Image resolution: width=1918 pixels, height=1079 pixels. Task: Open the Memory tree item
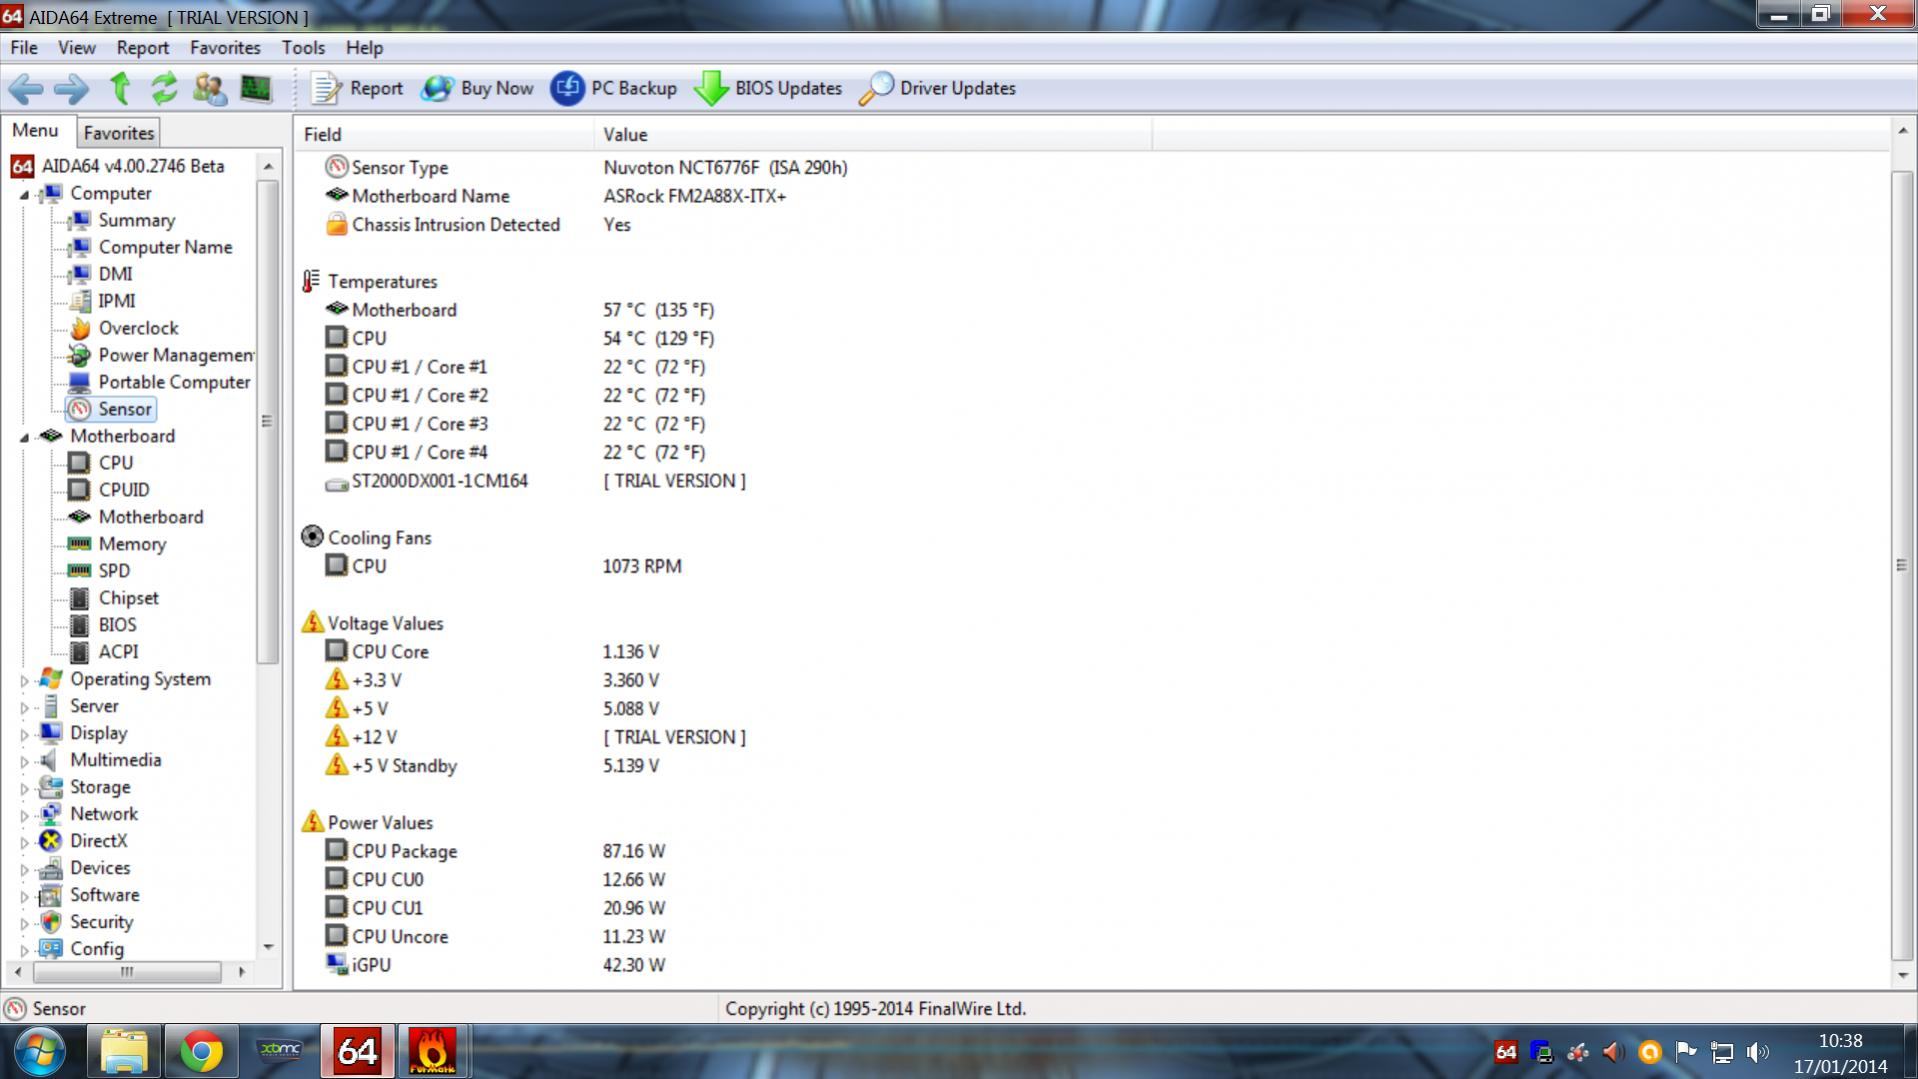click(x=132, y=544)
